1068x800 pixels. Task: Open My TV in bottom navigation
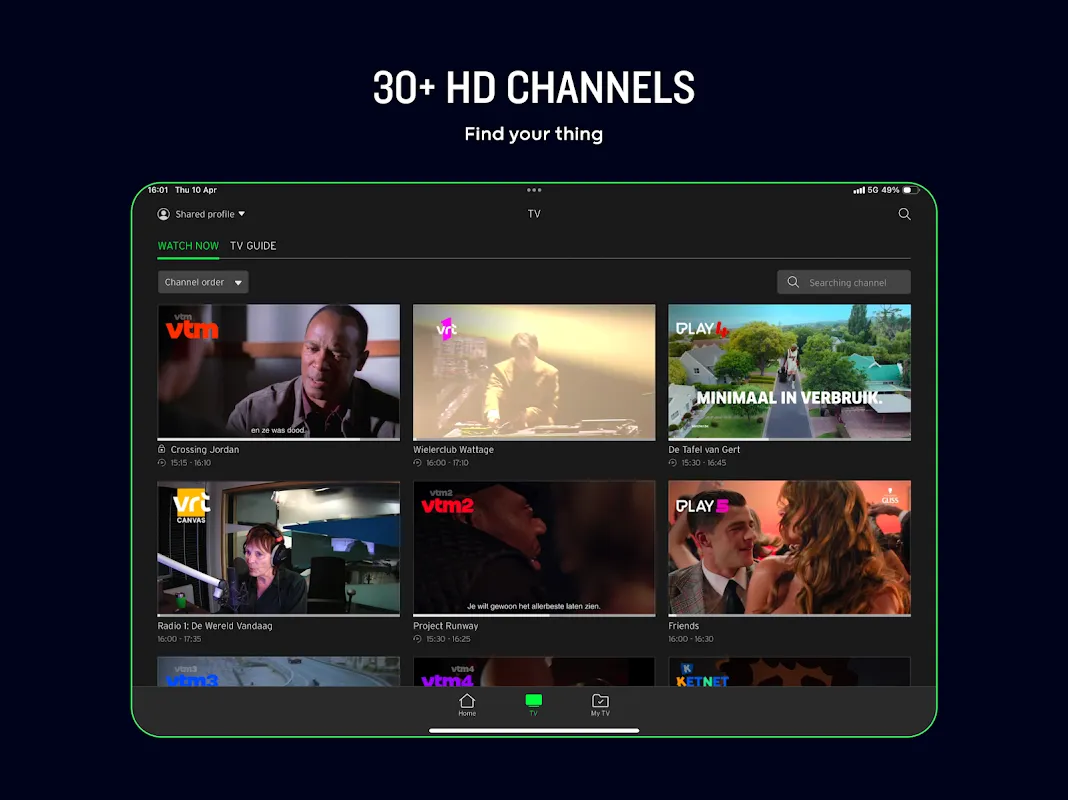click(x=600, y=705)
